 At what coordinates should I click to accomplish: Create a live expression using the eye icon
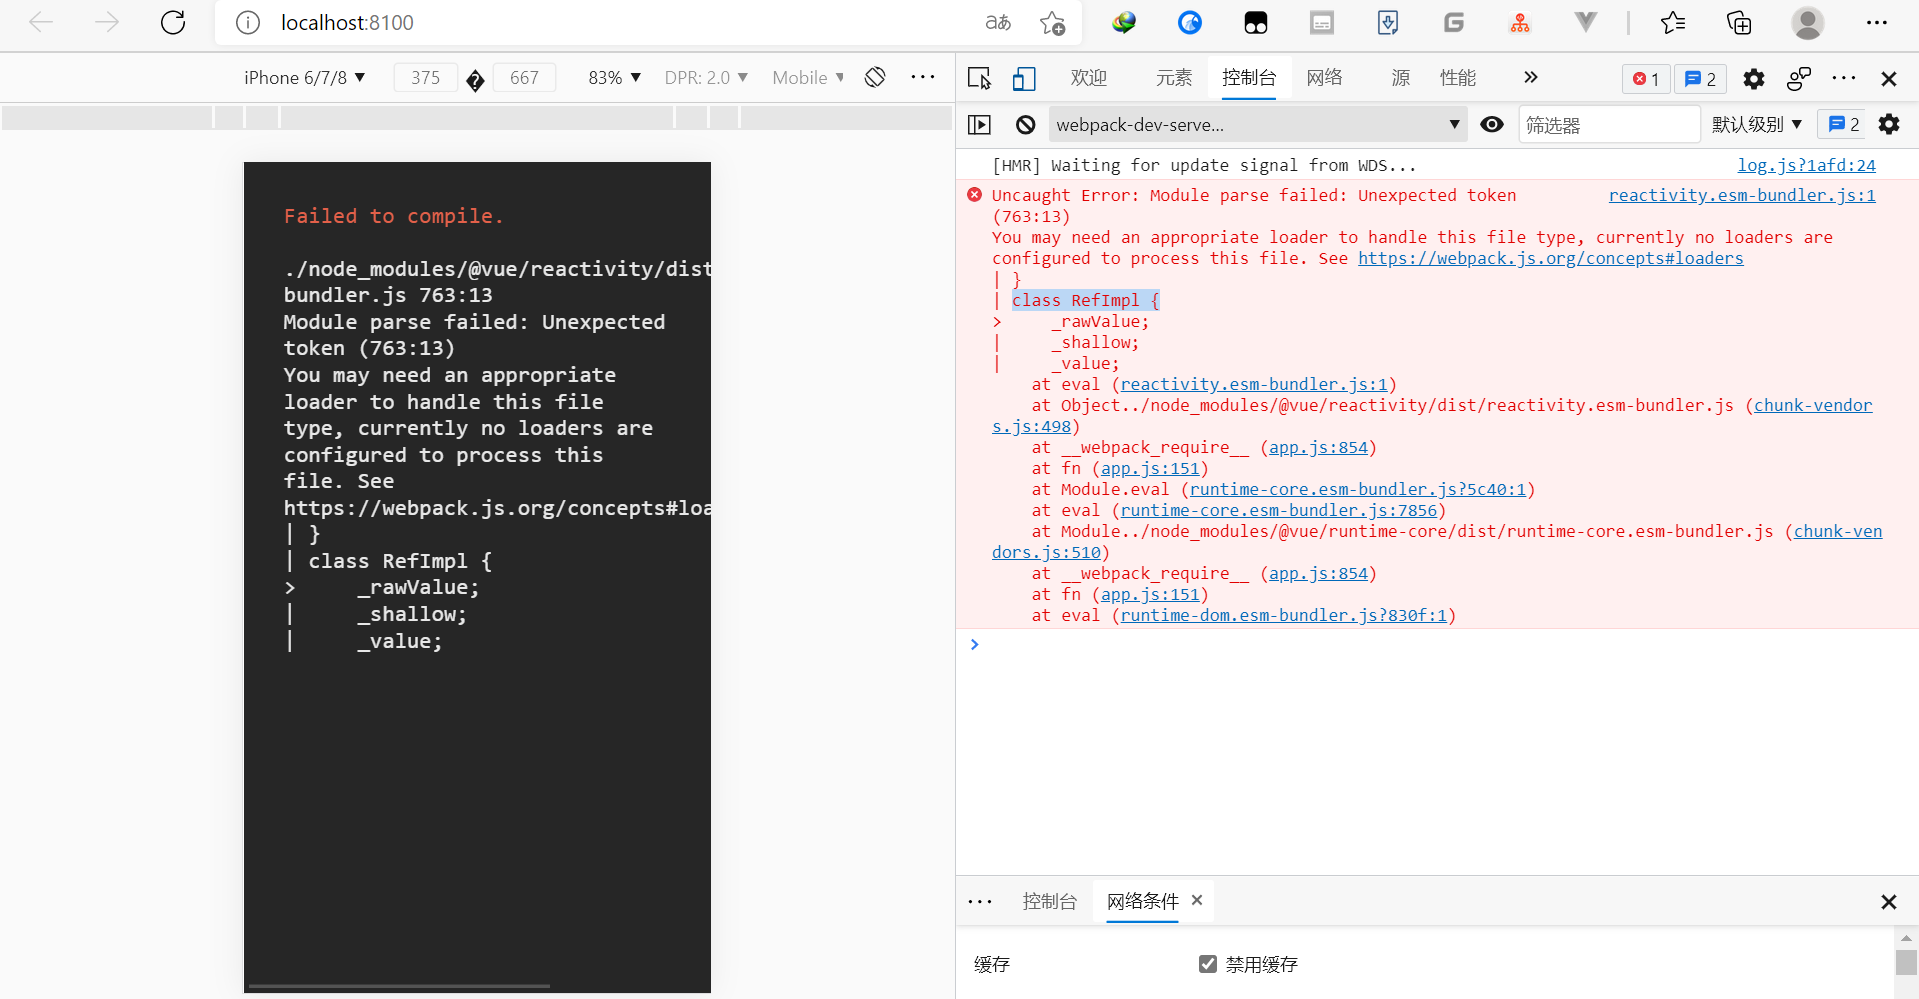point(1492,124)
